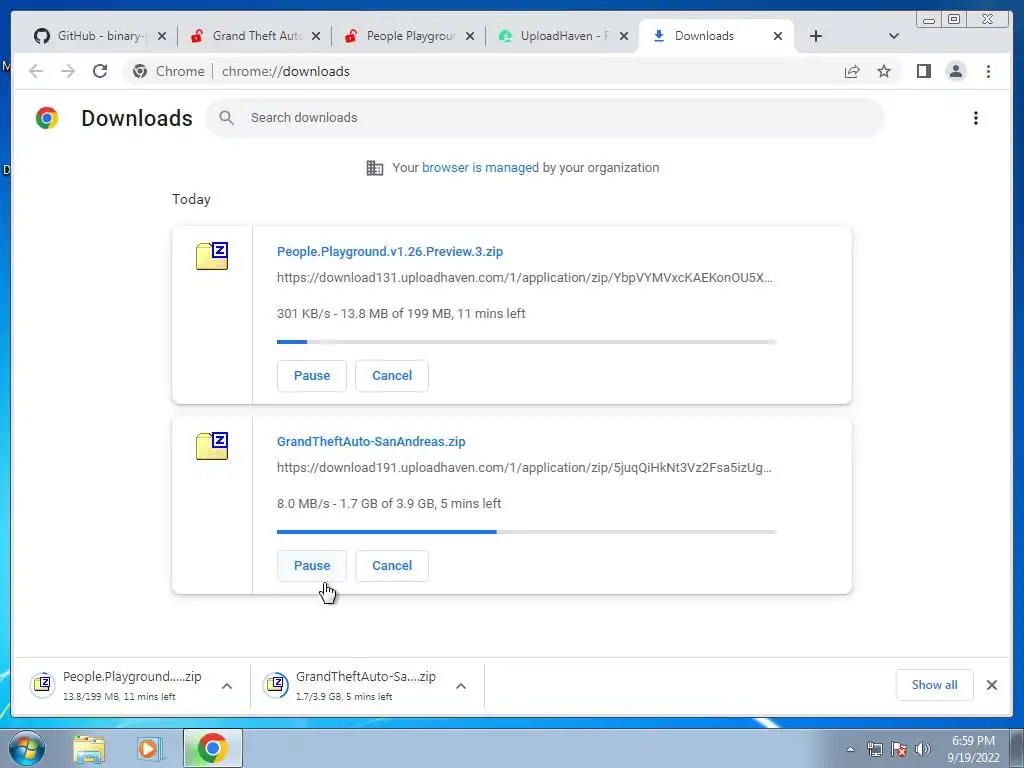The width and height of the screenshot is (1024, 768).
Task: Close the bottom downloads shelf
Action: (x=991, y=685)
